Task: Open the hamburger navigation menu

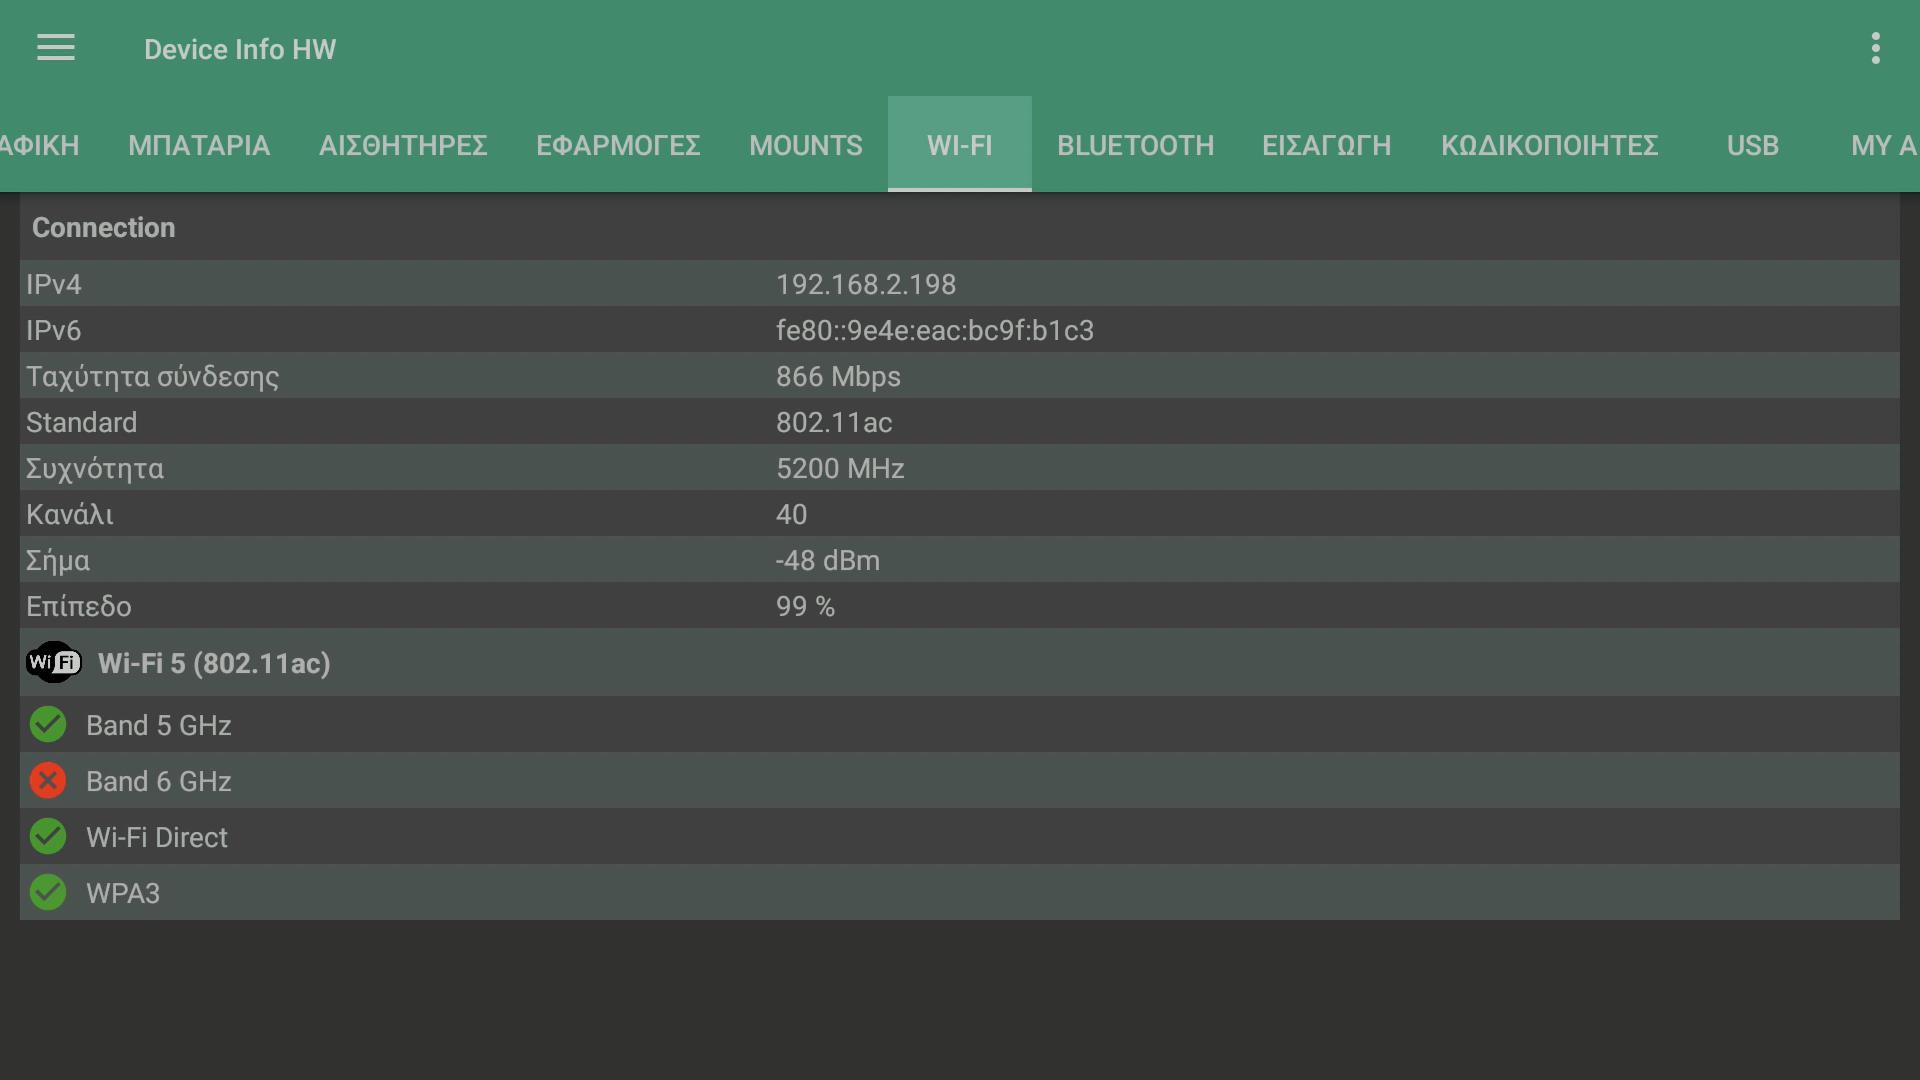Action: pyautogui.click(x=56, y=48)
